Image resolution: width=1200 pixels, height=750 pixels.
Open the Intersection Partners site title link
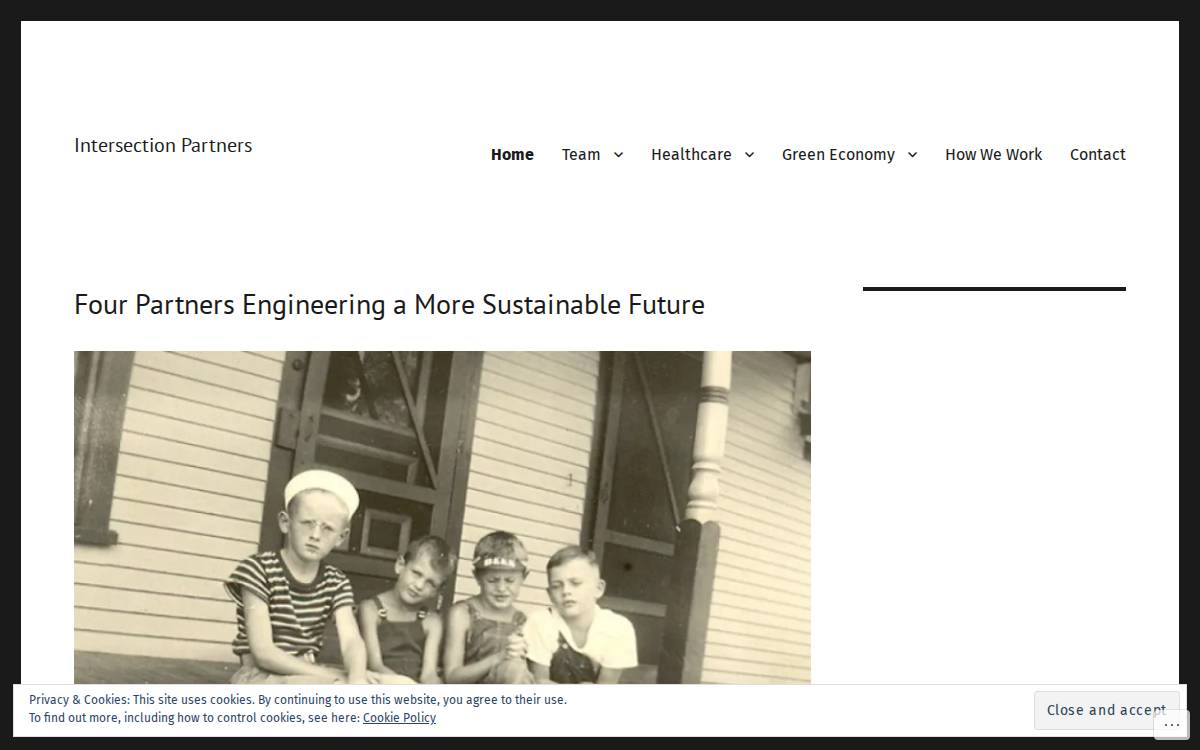coord(163,145)
